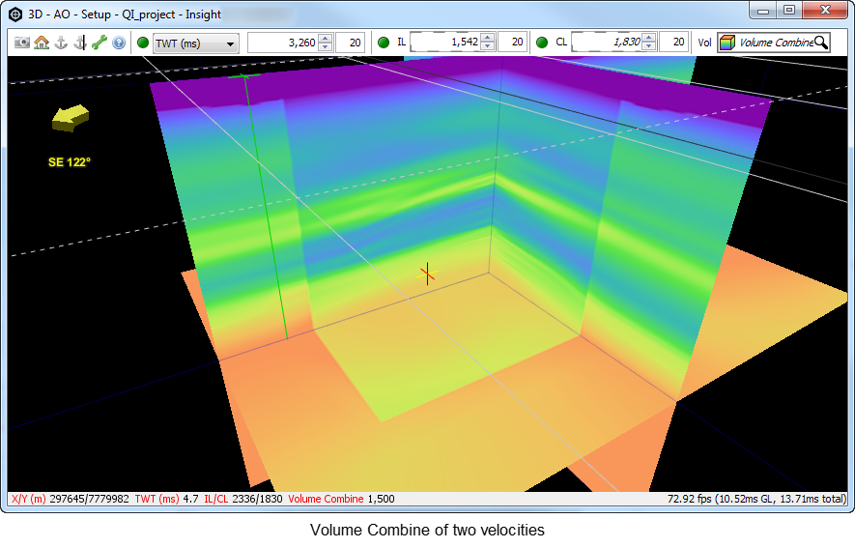Open help with the blue question icon
This screenshot has width=855, height=548.
tap(119, 43)
